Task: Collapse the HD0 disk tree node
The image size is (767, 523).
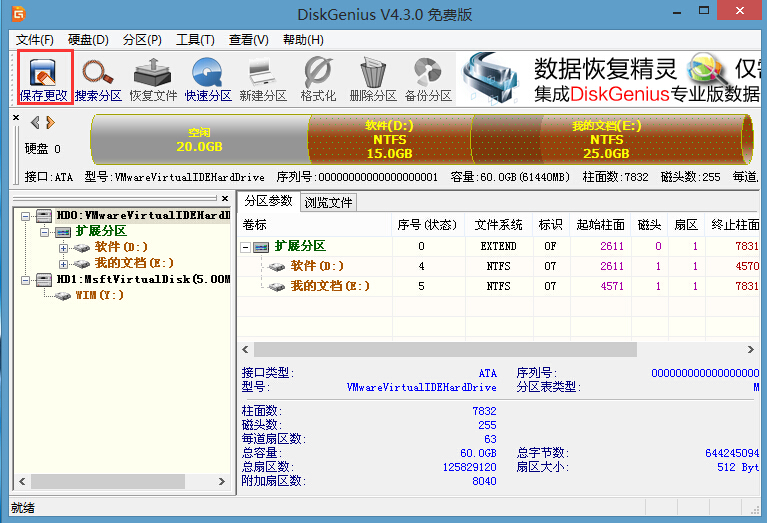Action: click(25, 216)
